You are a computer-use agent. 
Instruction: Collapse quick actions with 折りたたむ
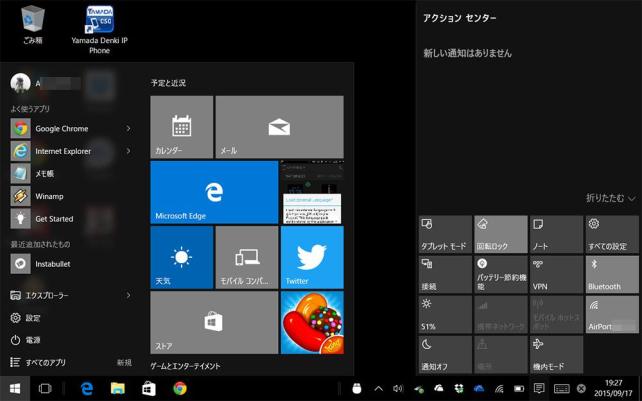[x=610, y=198]
